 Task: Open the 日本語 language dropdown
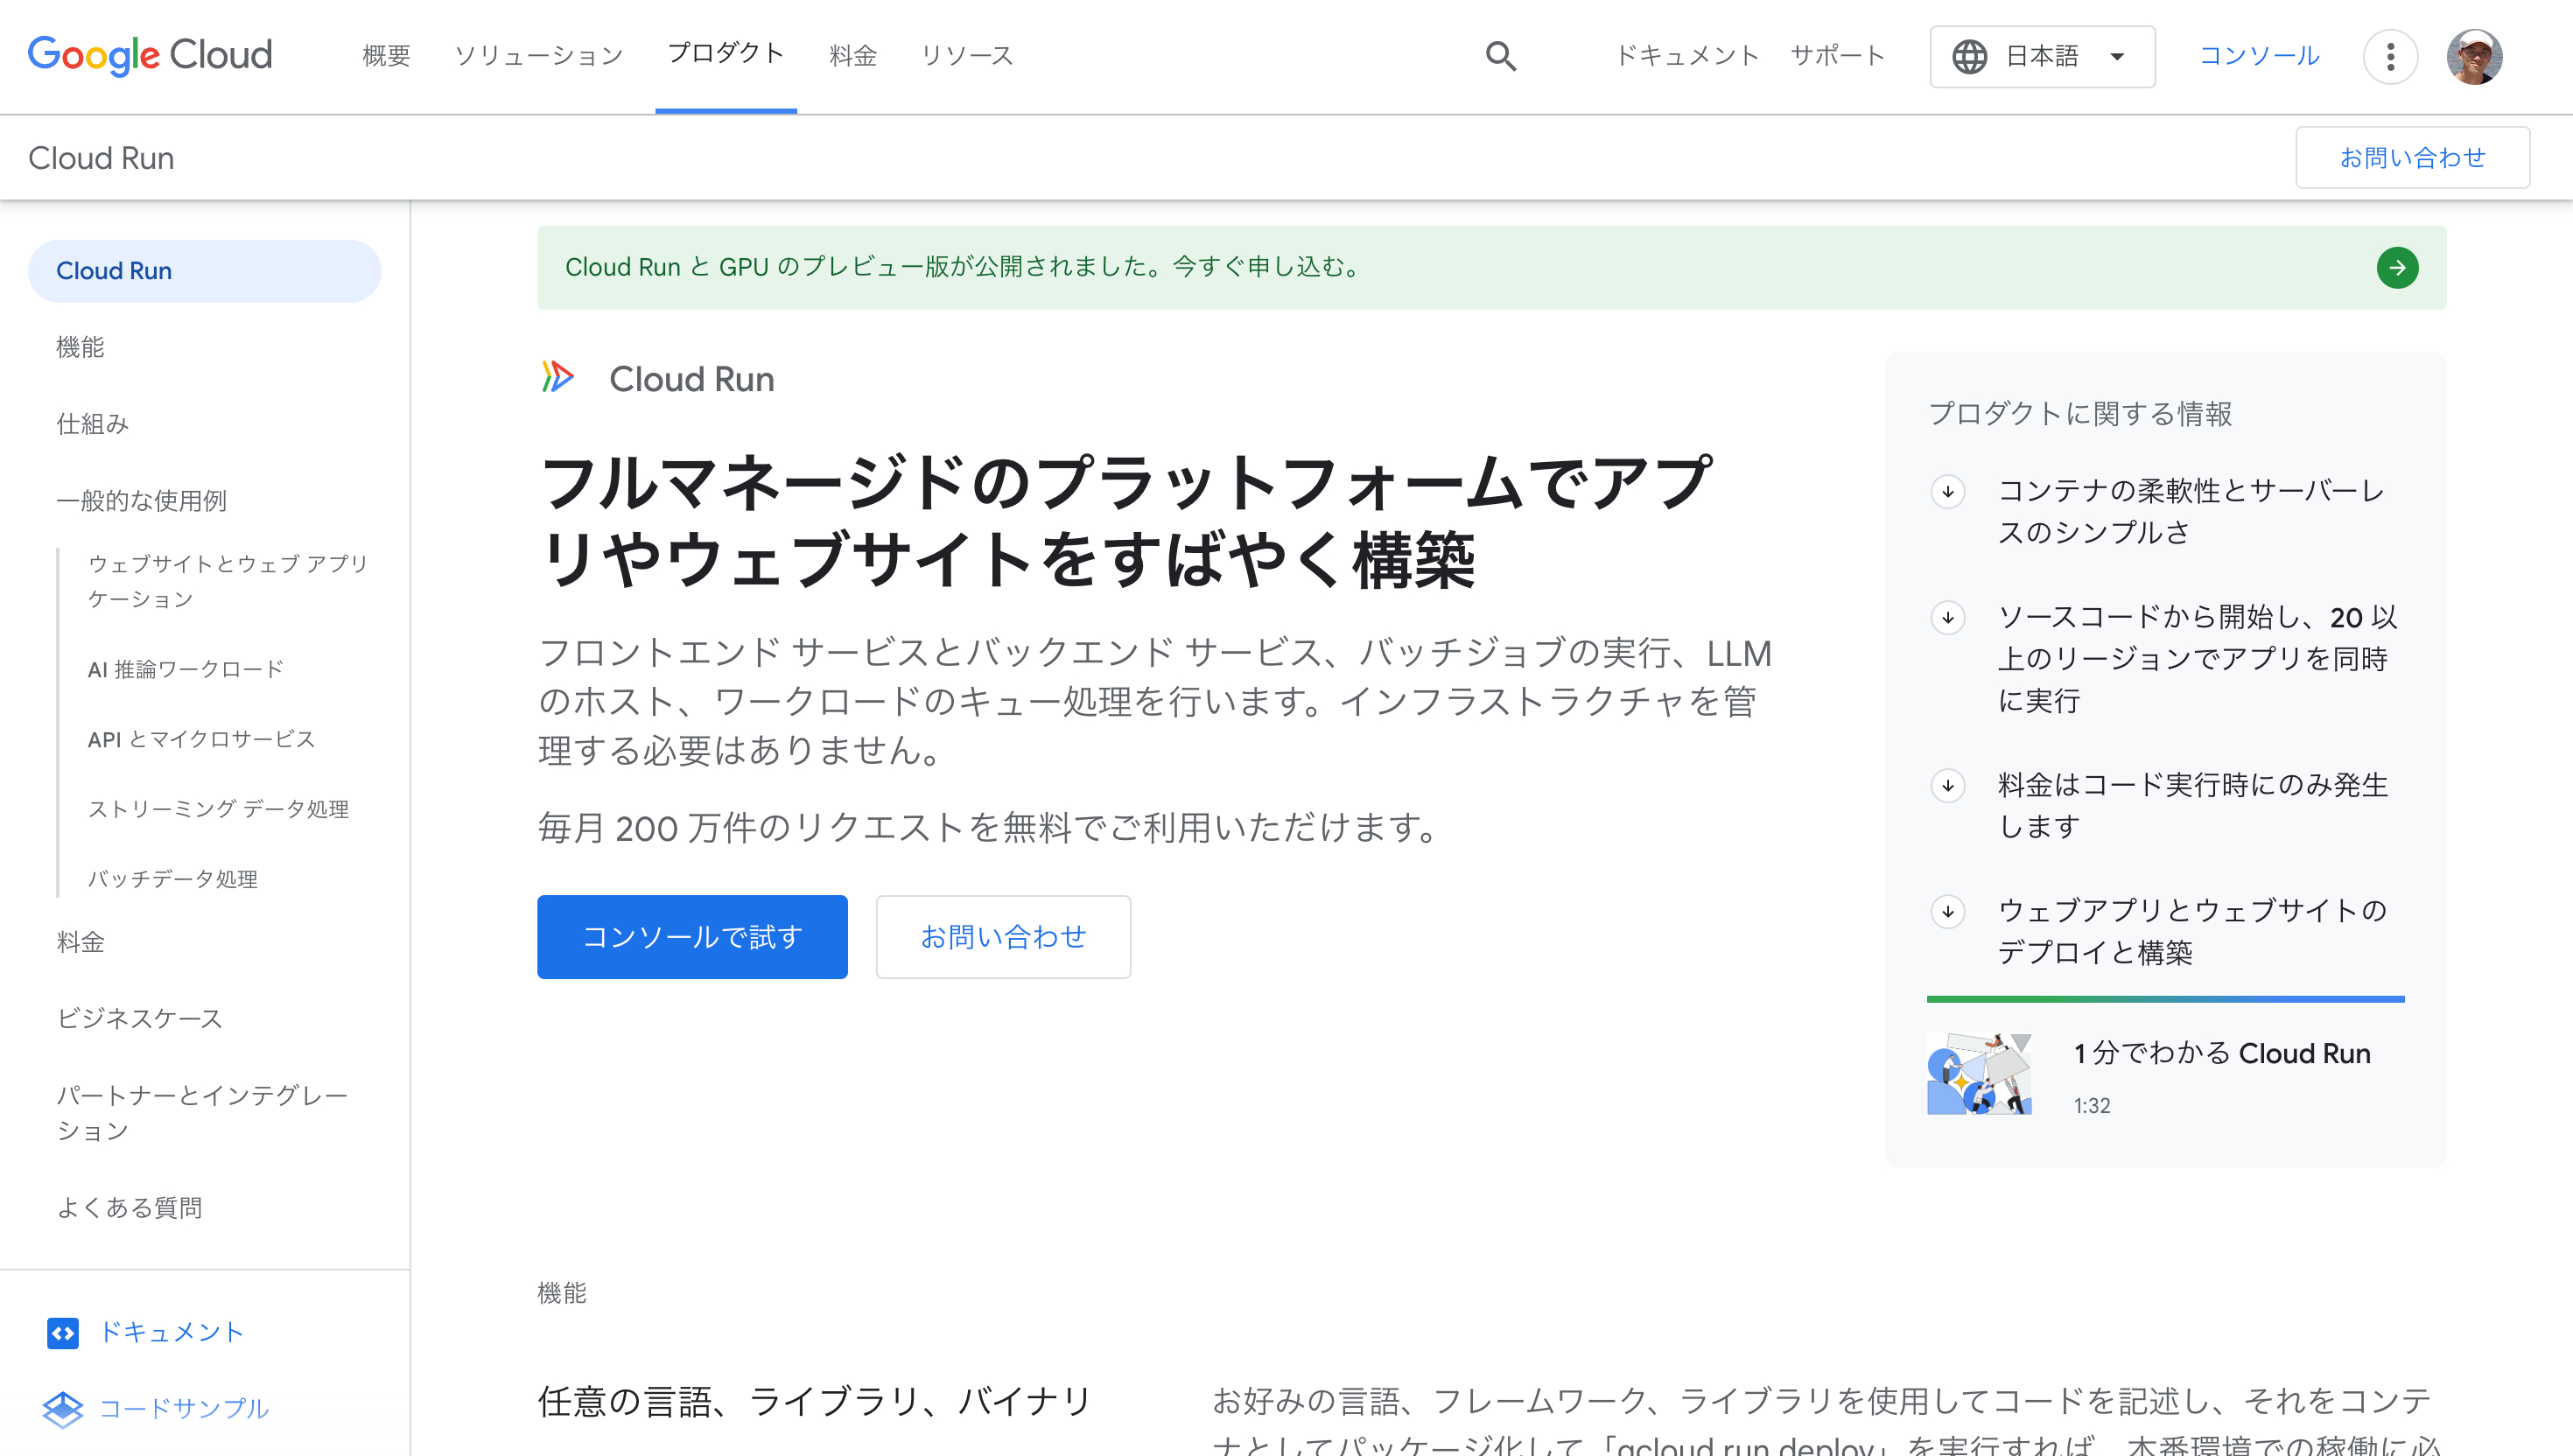click(2042, 56)
